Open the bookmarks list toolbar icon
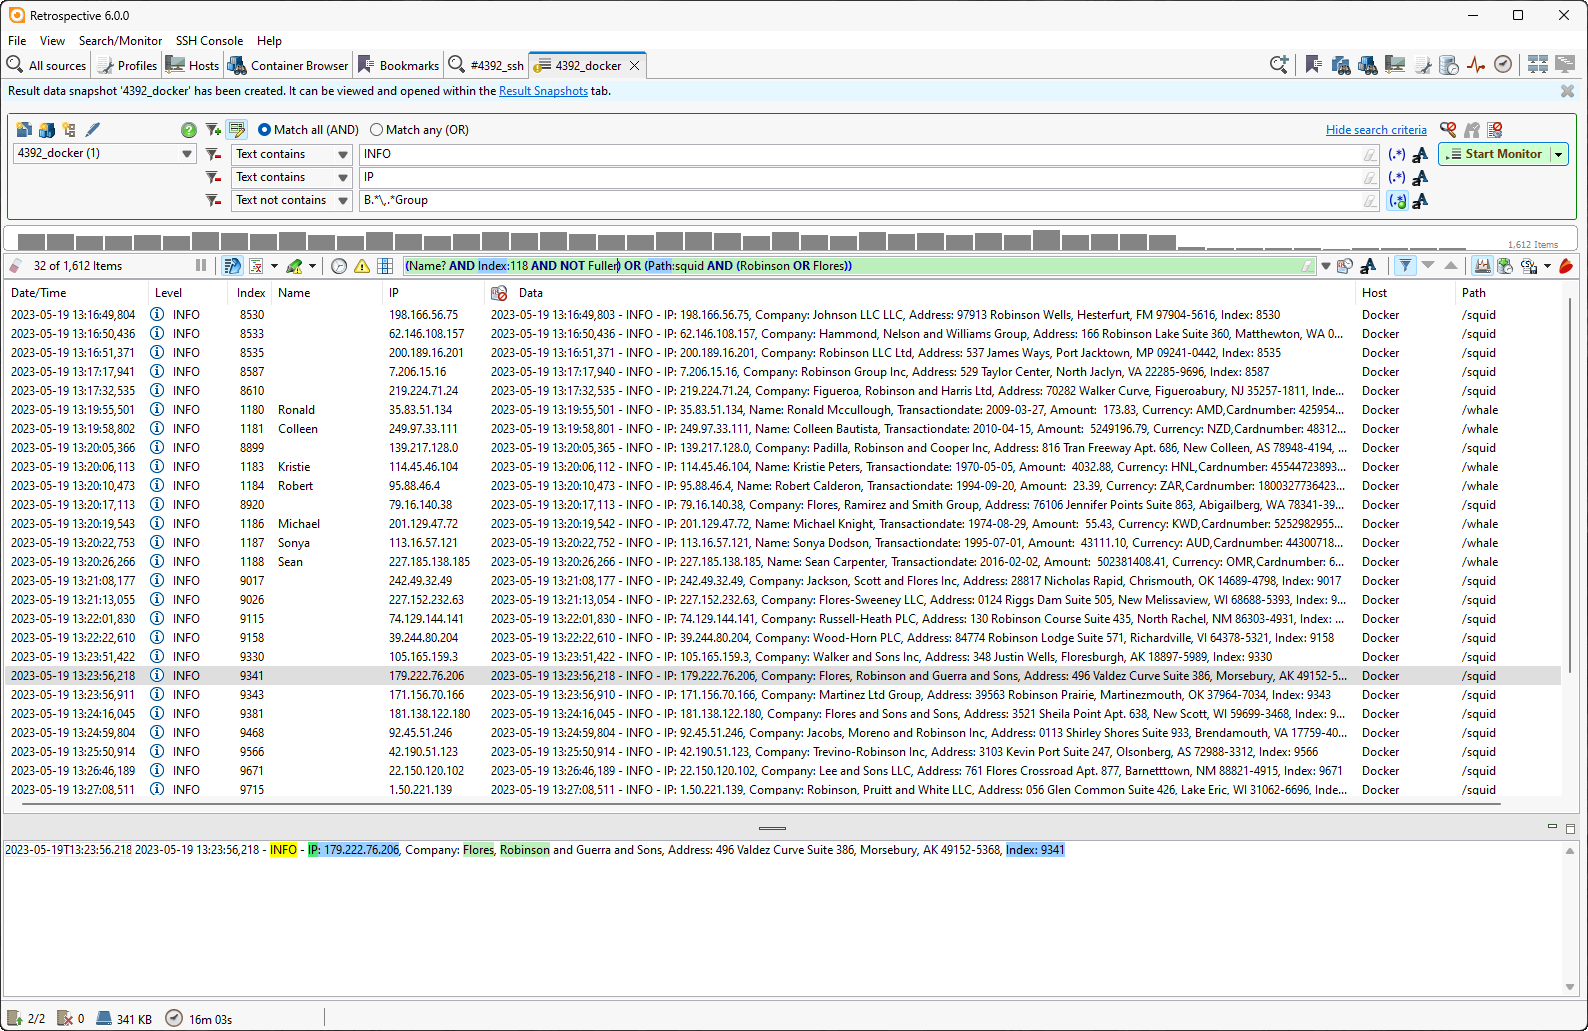The width and height of the screenshot is (1588, 1031). (1313, 65)
